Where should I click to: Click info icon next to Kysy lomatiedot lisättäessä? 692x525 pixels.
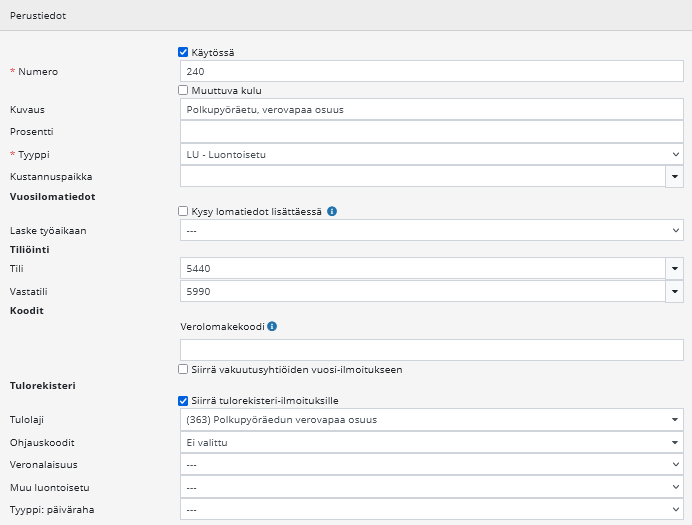332,211
